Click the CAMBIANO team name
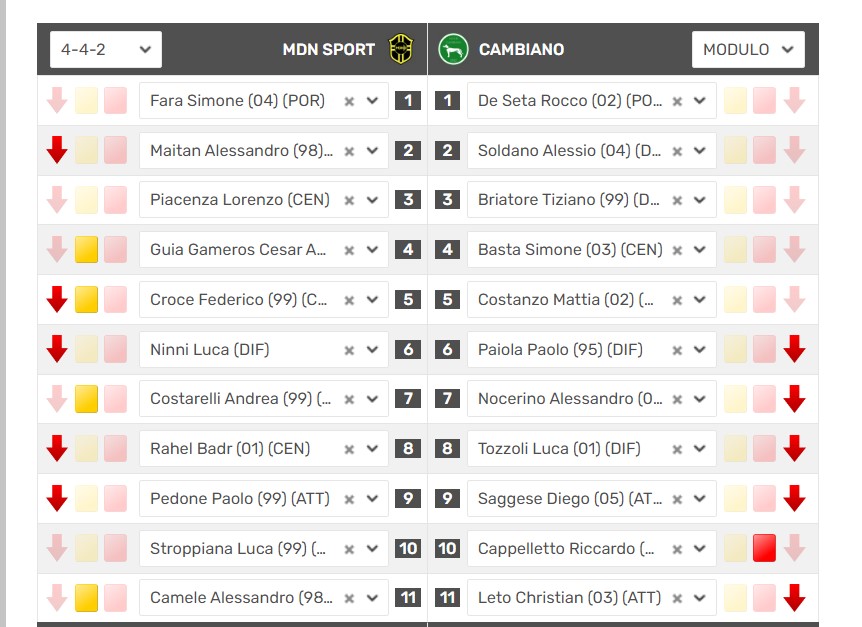The height and width of the screenshot is (627, 862). tap(521, 49)
